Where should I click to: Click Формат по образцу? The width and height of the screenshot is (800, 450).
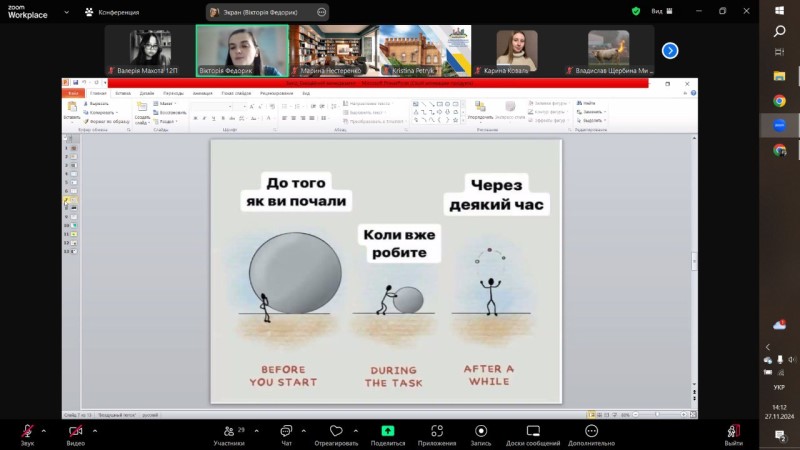[106, 121]
